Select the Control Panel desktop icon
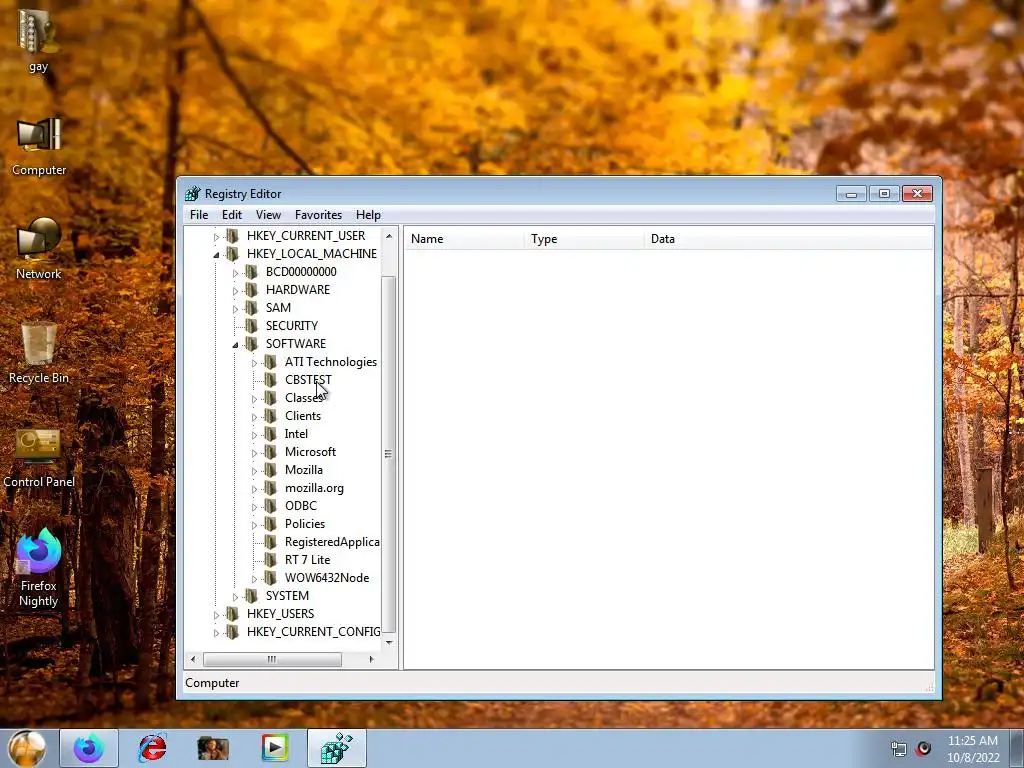Image resolution: width=1024 pixels, height=768 pixels. [39, 458]
